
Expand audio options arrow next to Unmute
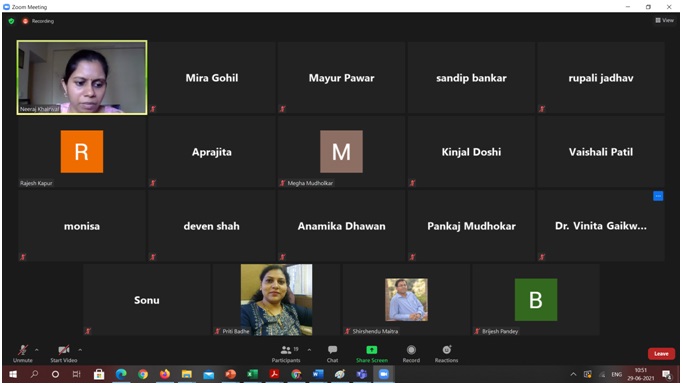click(x=37, y=350)
